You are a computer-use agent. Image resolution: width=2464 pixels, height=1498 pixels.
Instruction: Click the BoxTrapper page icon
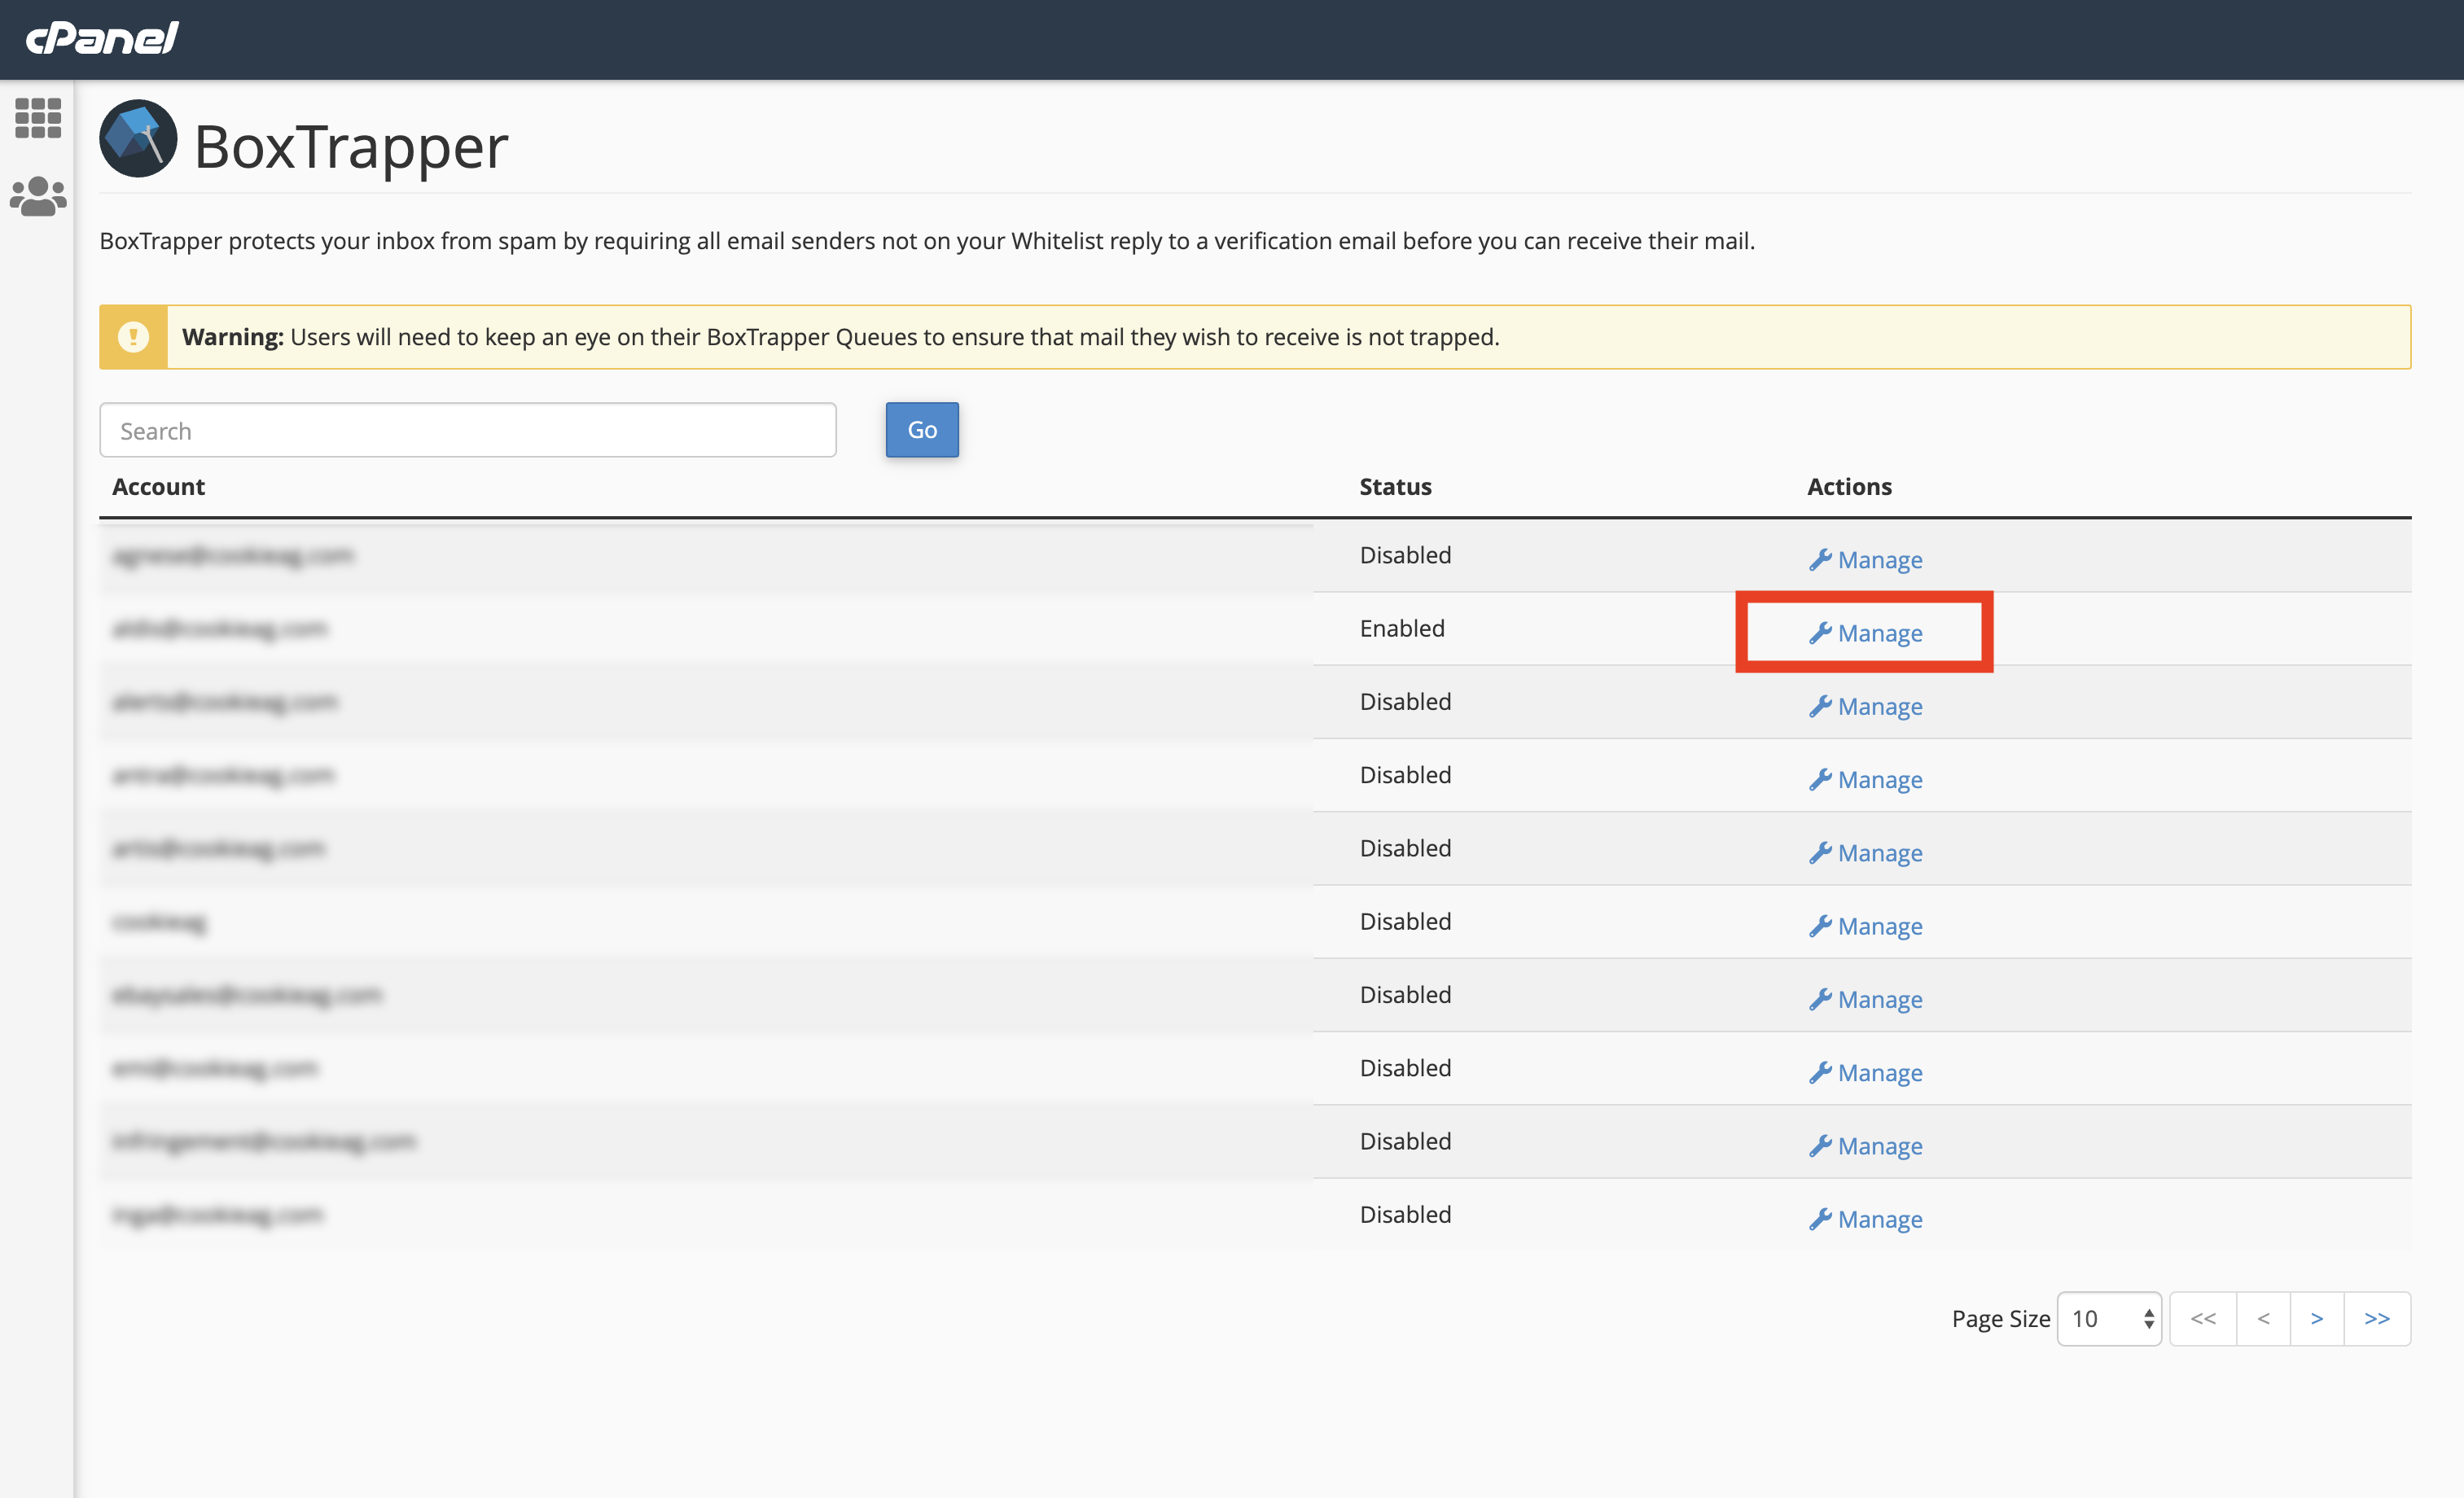coord(138,139)
